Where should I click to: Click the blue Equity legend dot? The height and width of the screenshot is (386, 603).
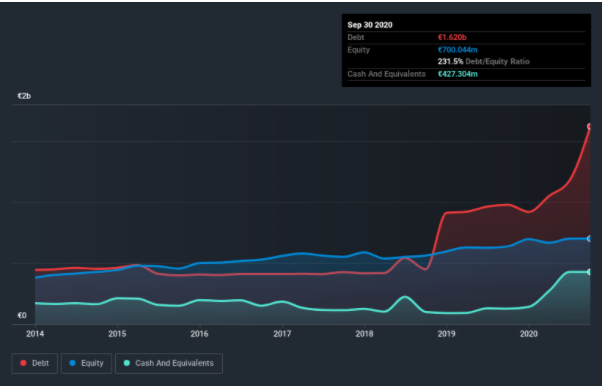coord(72,363)
